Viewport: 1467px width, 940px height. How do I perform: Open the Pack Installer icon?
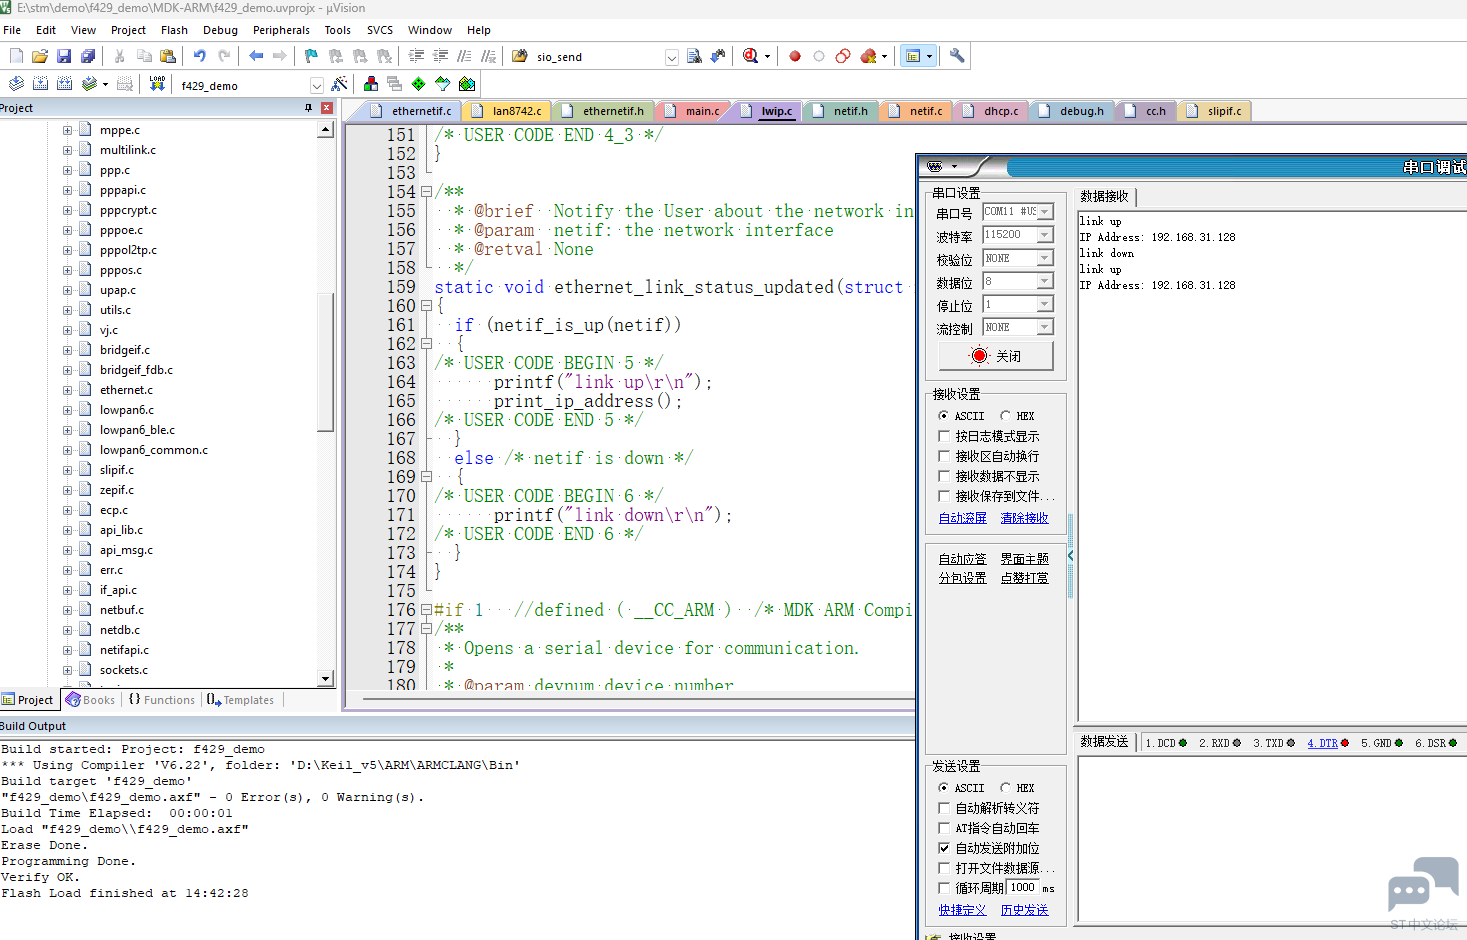466,84
